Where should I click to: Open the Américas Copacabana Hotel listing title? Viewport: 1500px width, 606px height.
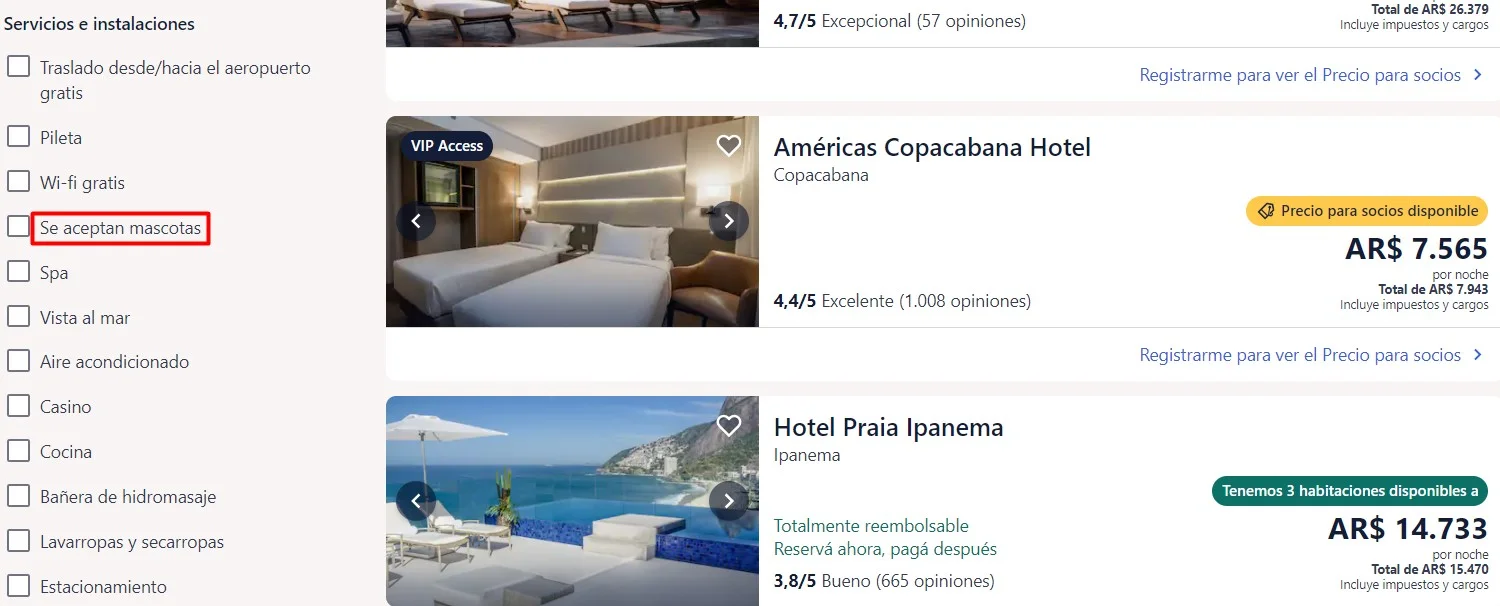pyautogui.click(x=932, y=148)
